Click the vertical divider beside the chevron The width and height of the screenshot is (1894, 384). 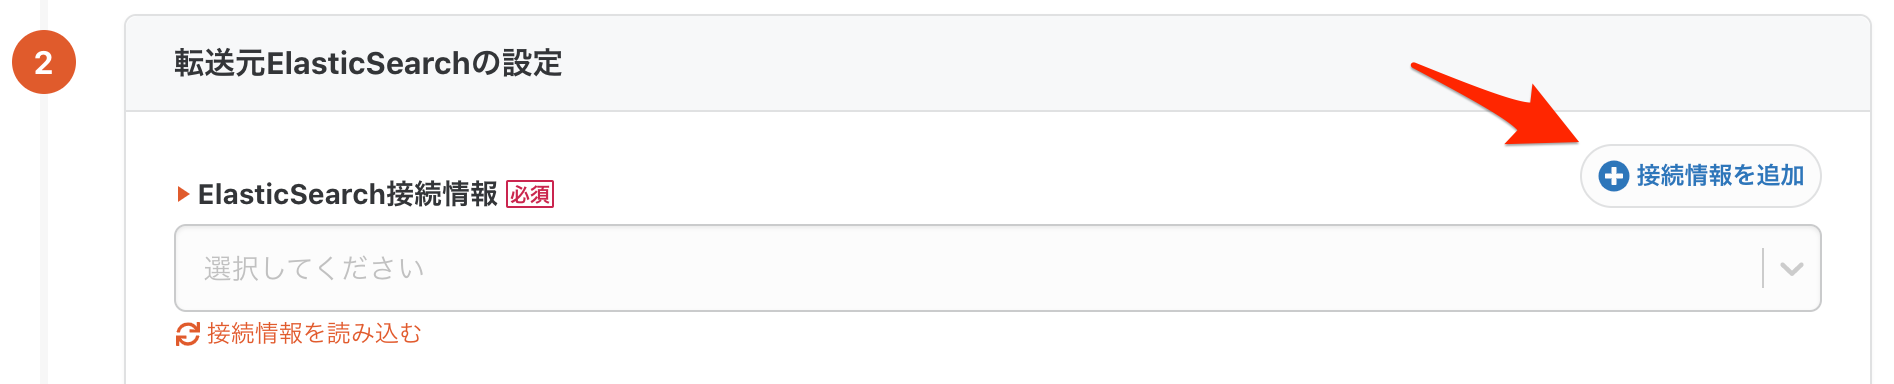click(x=1763, y=268)
